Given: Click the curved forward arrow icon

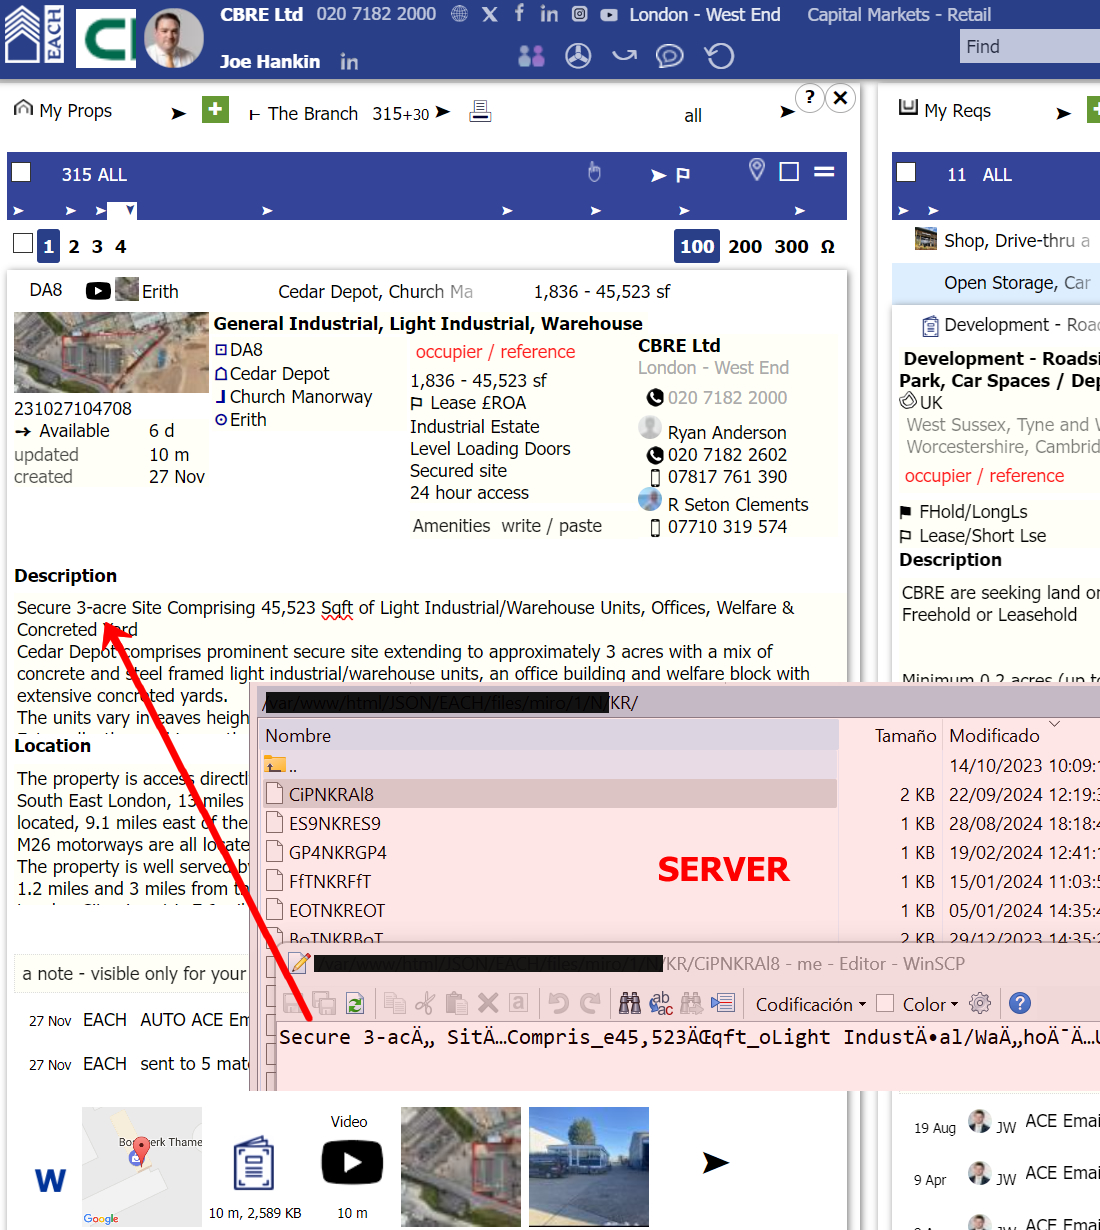Looking at the screenshot, I should click(x=624, y=55).
